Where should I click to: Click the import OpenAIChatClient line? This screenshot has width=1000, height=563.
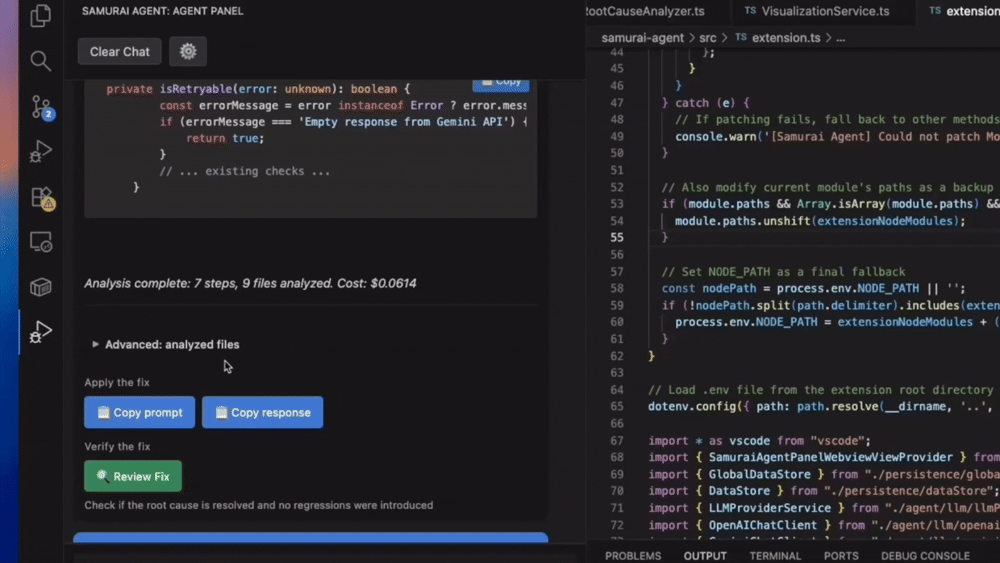pyautogui.click(x=824, y=525)
